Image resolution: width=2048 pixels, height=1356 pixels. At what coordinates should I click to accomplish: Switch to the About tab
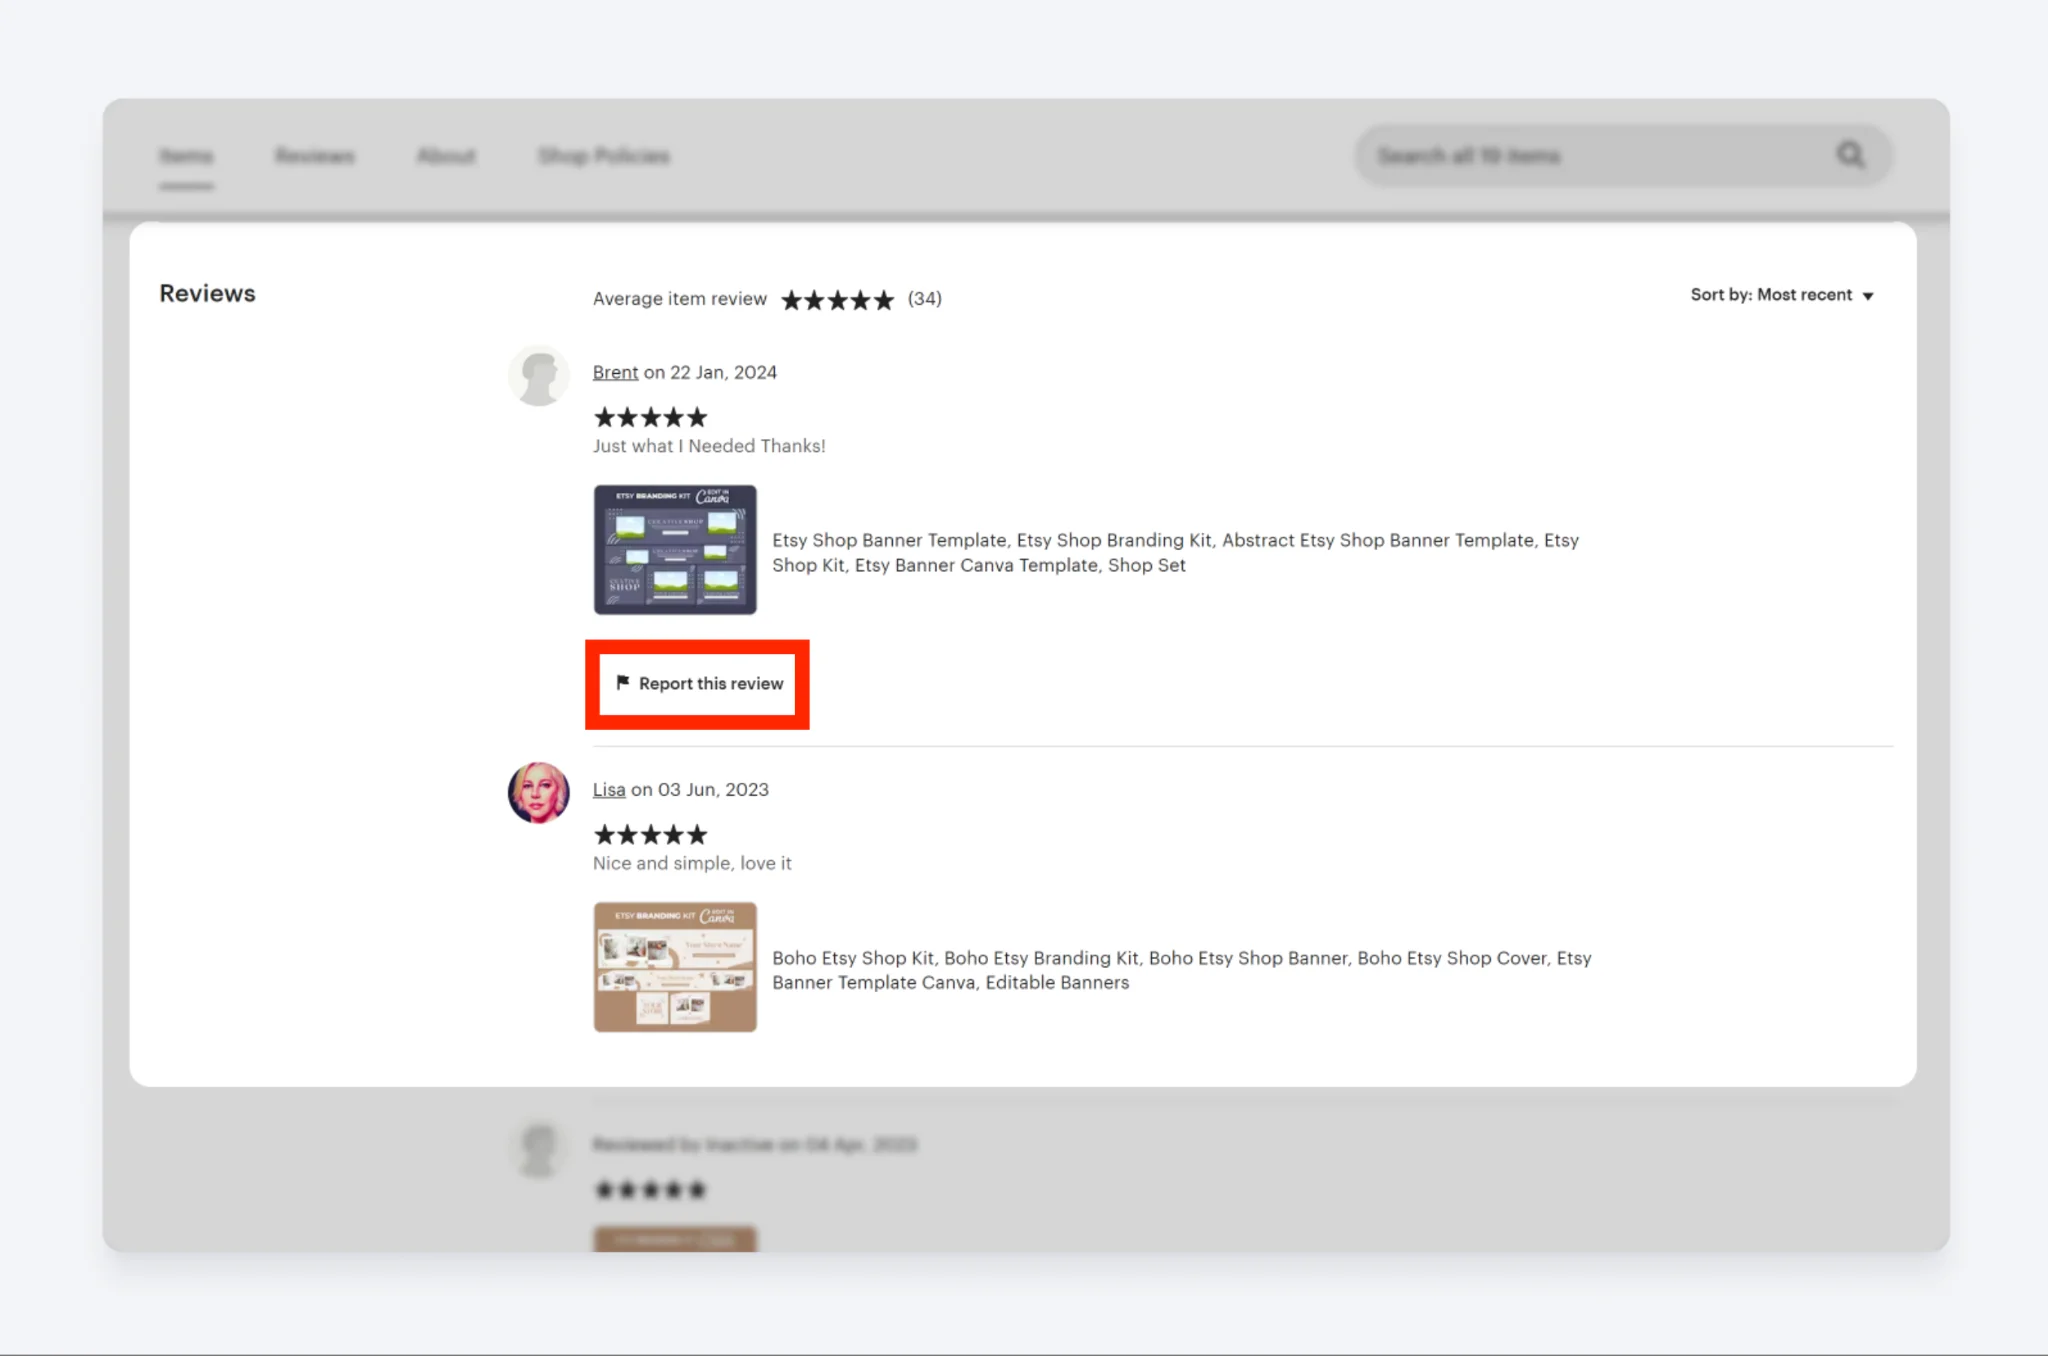pyautogui.click(x=446, y=156)
